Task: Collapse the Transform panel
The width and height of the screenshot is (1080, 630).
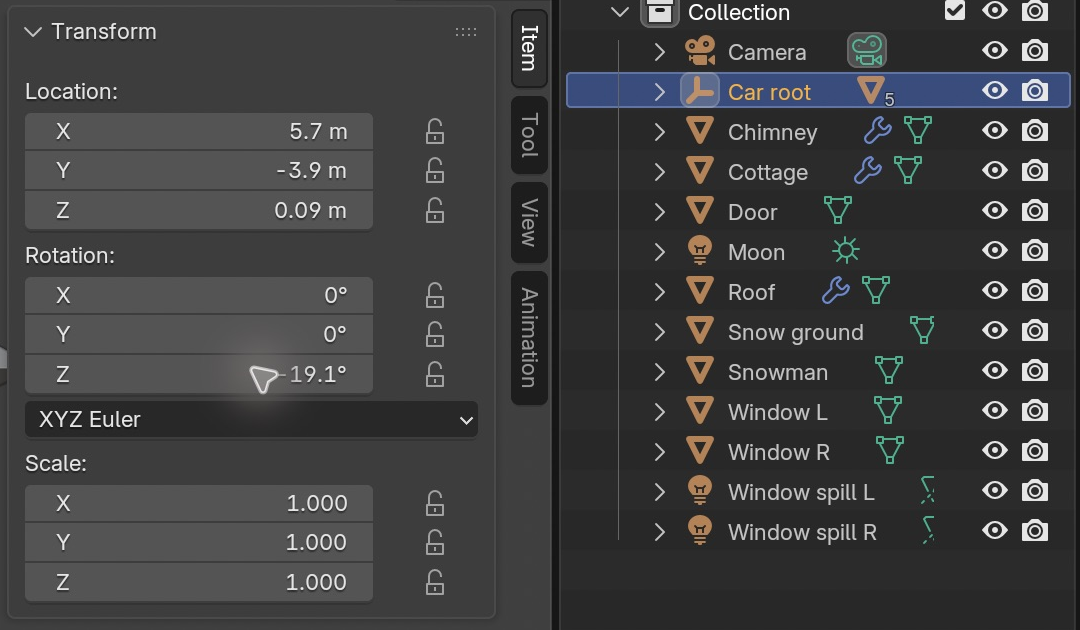Action: pyautogui.click(x=32, y=32)
